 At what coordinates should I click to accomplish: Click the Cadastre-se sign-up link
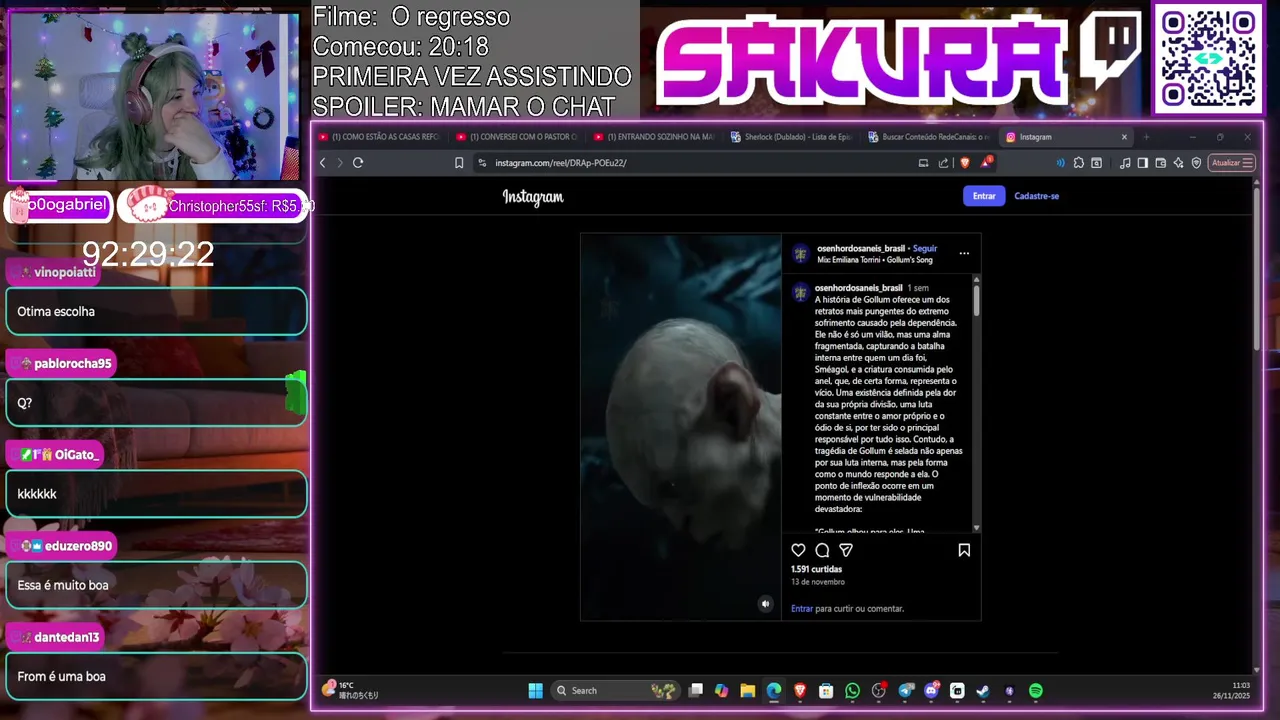coord(1036,196)
